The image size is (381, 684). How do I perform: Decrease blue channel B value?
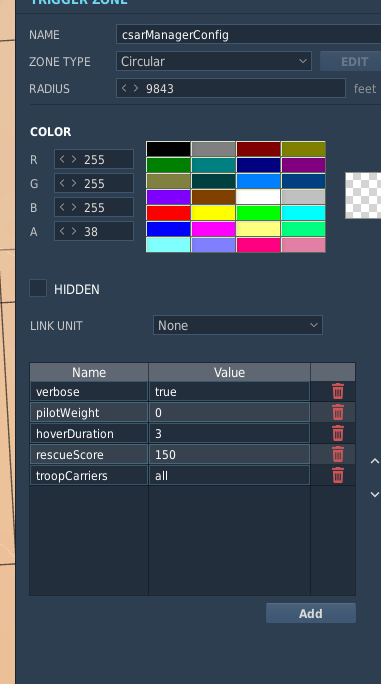click(x=62, y=207)
